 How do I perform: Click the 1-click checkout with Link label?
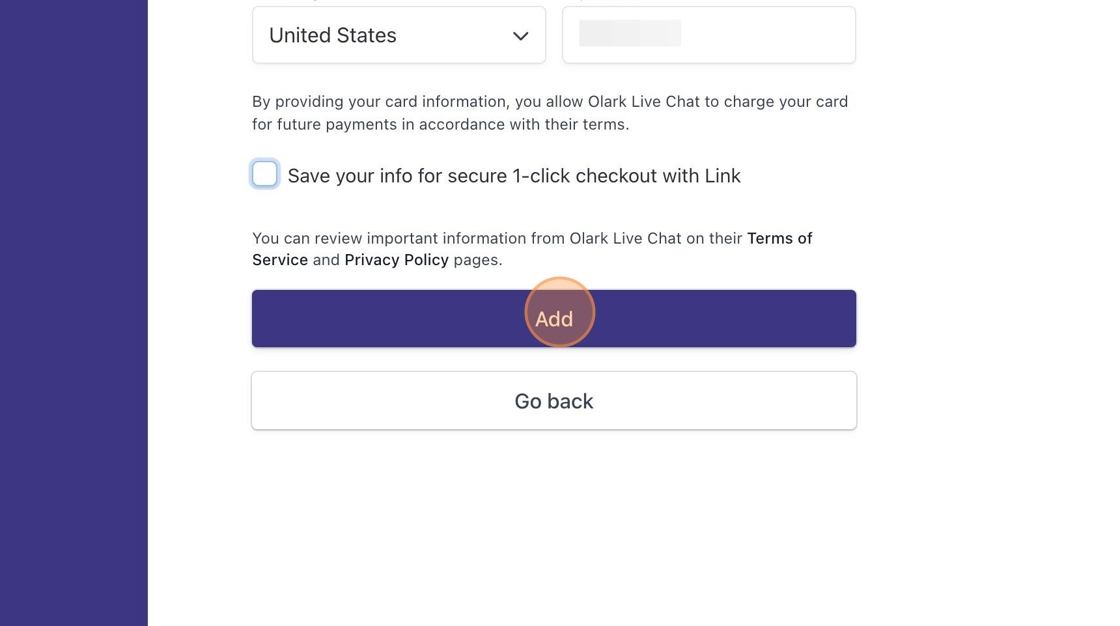click(626, 176)
